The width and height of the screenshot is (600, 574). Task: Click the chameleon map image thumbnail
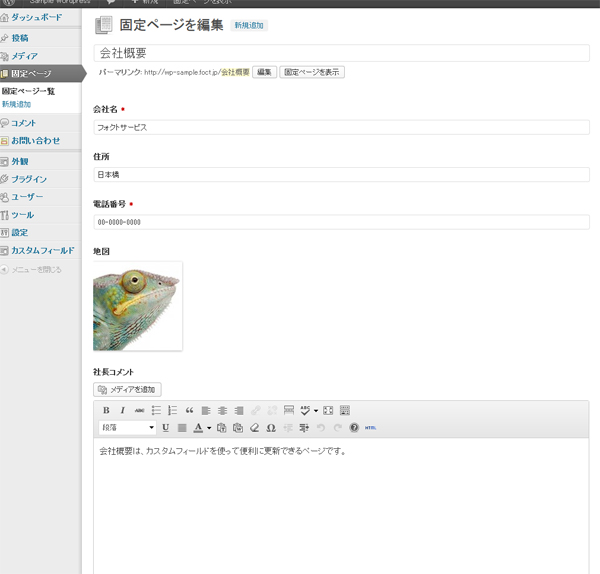click(x=138, y=306)
